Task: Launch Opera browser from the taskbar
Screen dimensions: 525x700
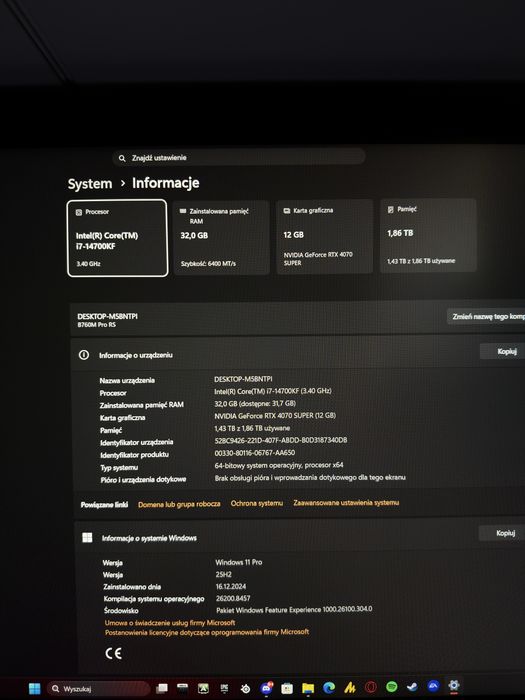Action: (x=371, y=687)
